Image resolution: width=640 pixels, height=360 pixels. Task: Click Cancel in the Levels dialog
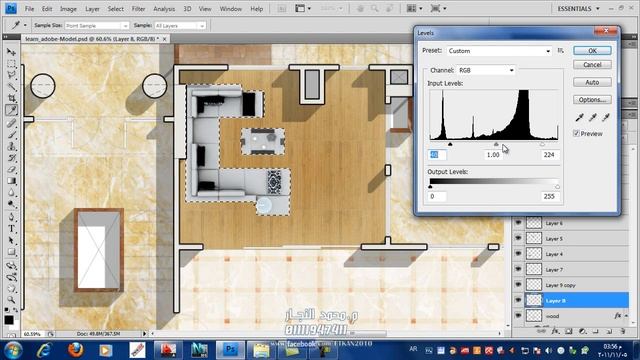(592, 64)
